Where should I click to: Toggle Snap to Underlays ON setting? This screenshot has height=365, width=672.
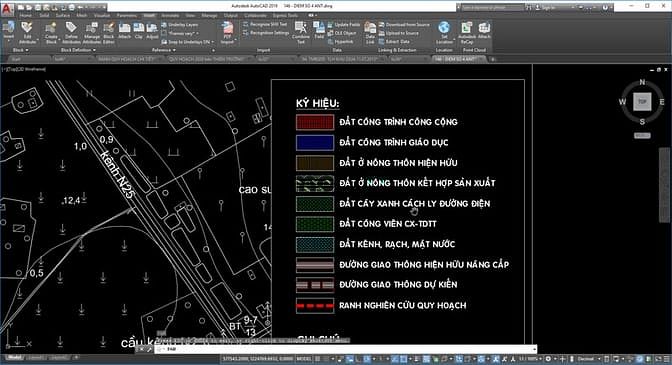tap(186, 42)
